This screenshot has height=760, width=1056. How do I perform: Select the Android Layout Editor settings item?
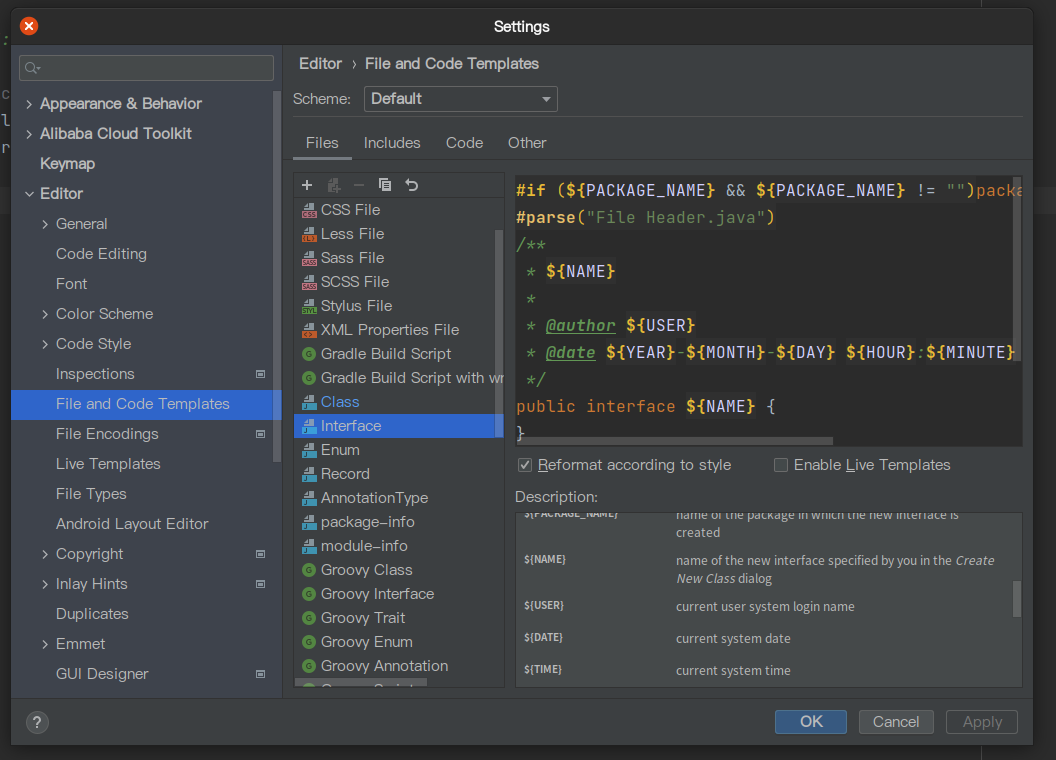pos(132,524)
